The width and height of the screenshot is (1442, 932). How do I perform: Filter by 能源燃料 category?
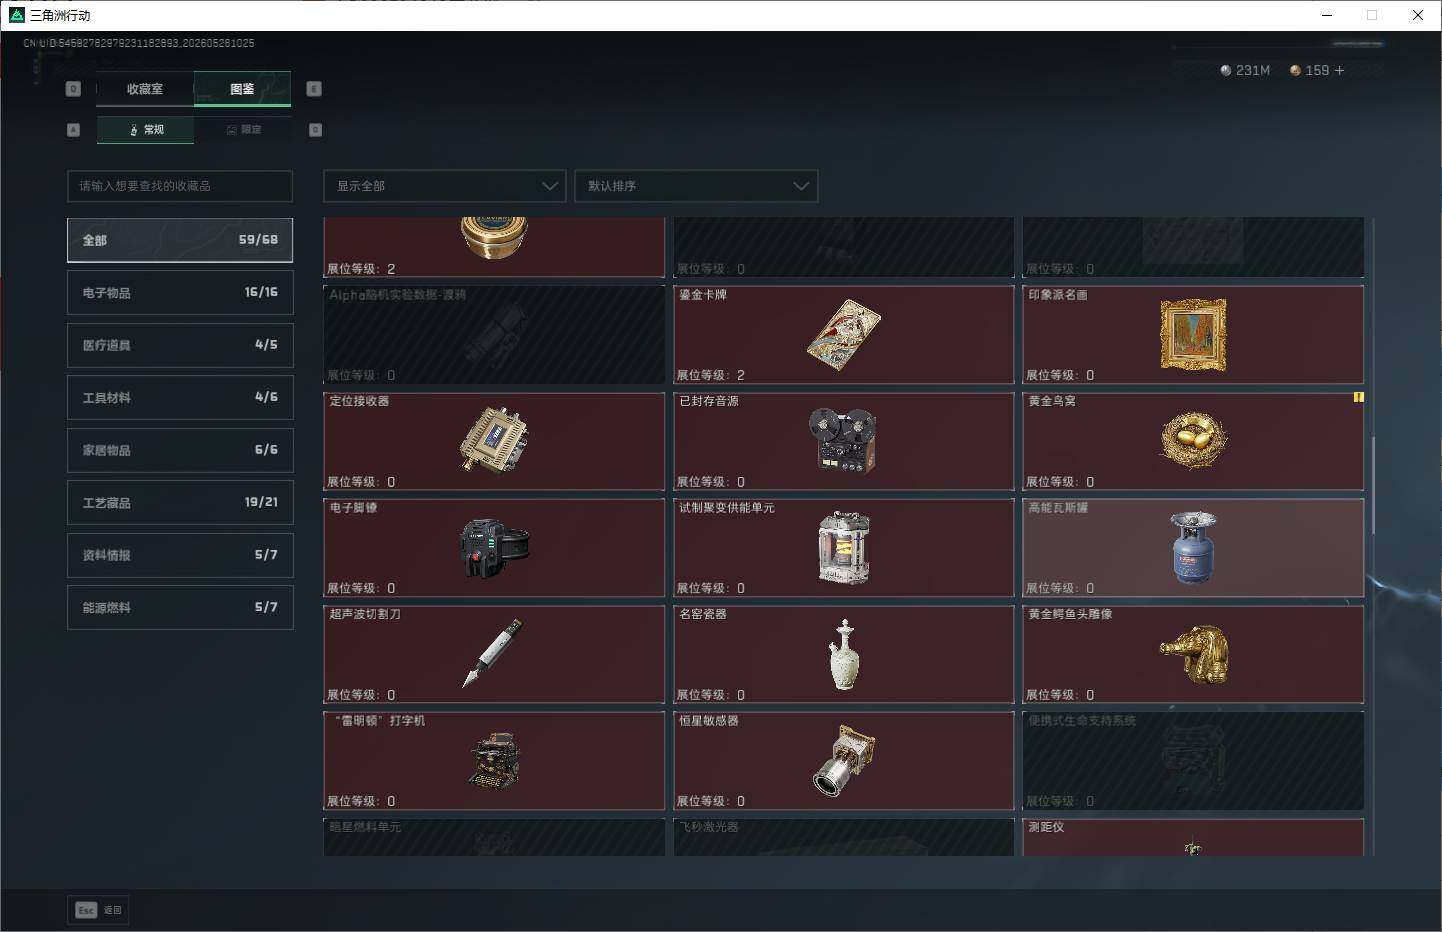pyautogui.click(x=180, y=607)
